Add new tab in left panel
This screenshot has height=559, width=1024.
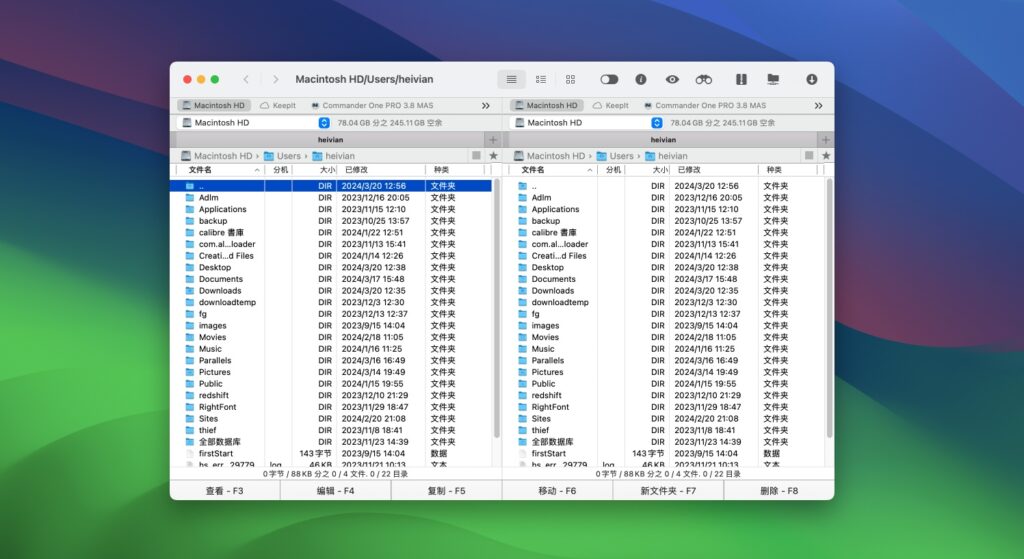coord(493,140)
